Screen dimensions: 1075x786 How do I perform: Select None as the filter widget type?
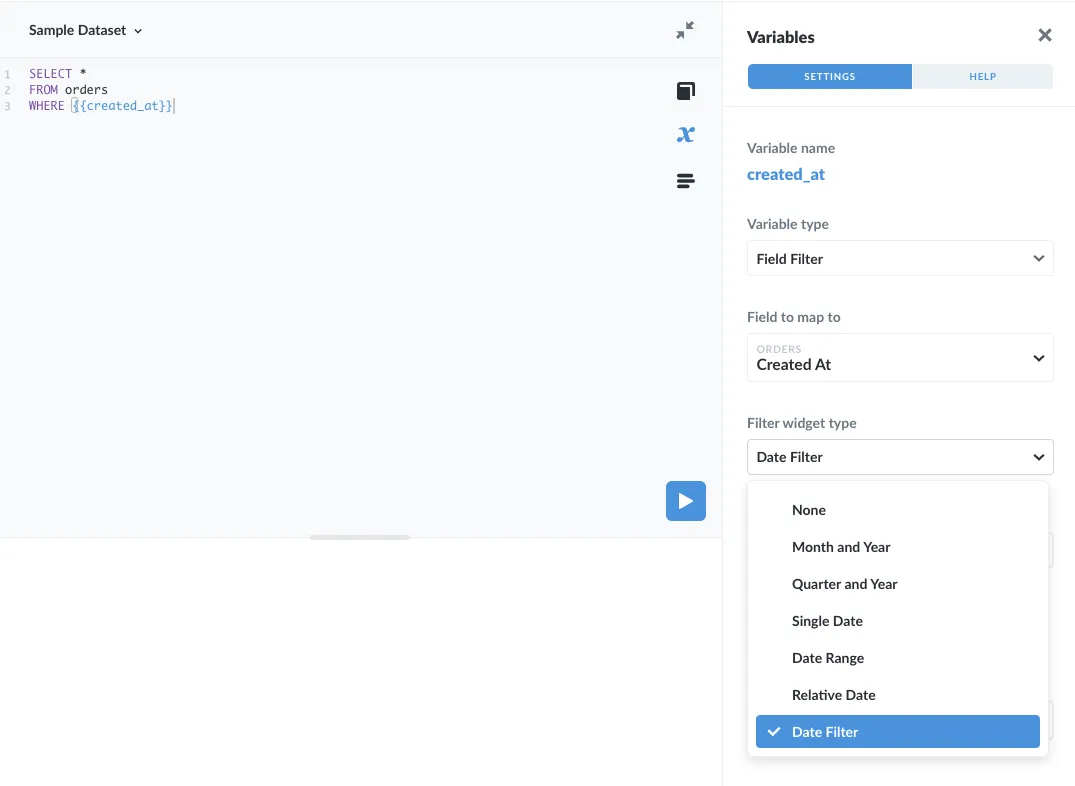pos(808,510)
